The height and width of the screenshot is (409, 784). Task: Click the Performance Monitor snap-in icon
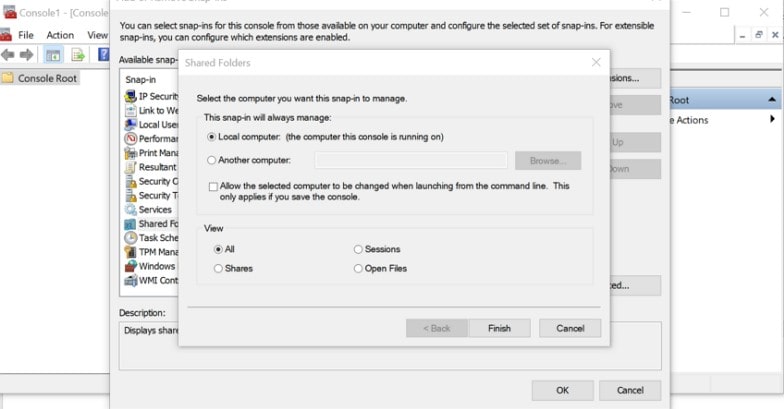(130, 139)
